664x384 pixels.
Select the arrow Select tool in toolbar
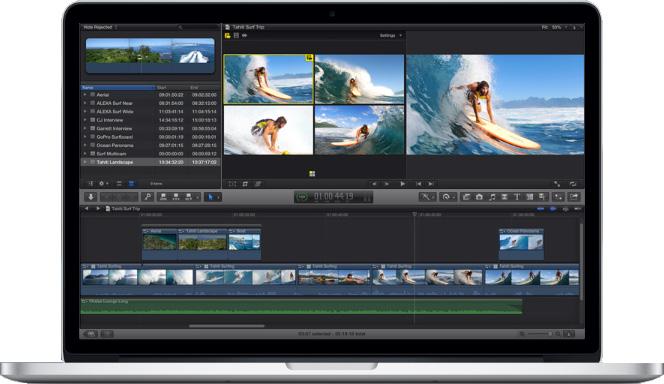(210, 197)
